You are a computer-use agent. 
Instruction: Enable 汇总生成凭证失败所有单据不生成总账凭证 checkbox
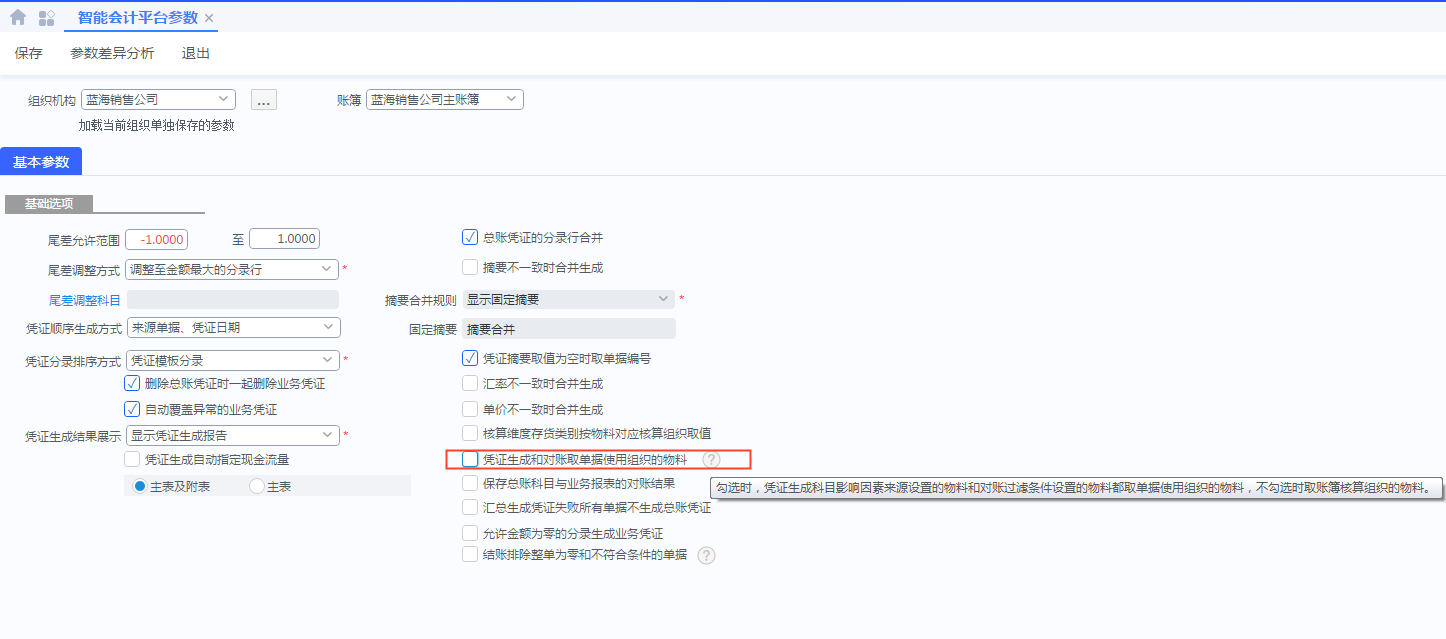[x=470, y=507]
